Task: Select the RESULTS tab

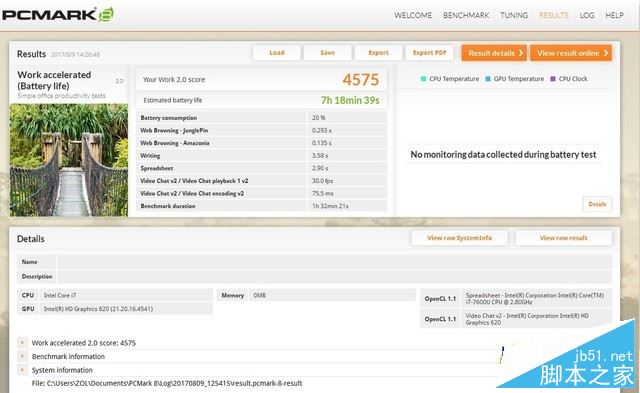Action: point(553,16)
